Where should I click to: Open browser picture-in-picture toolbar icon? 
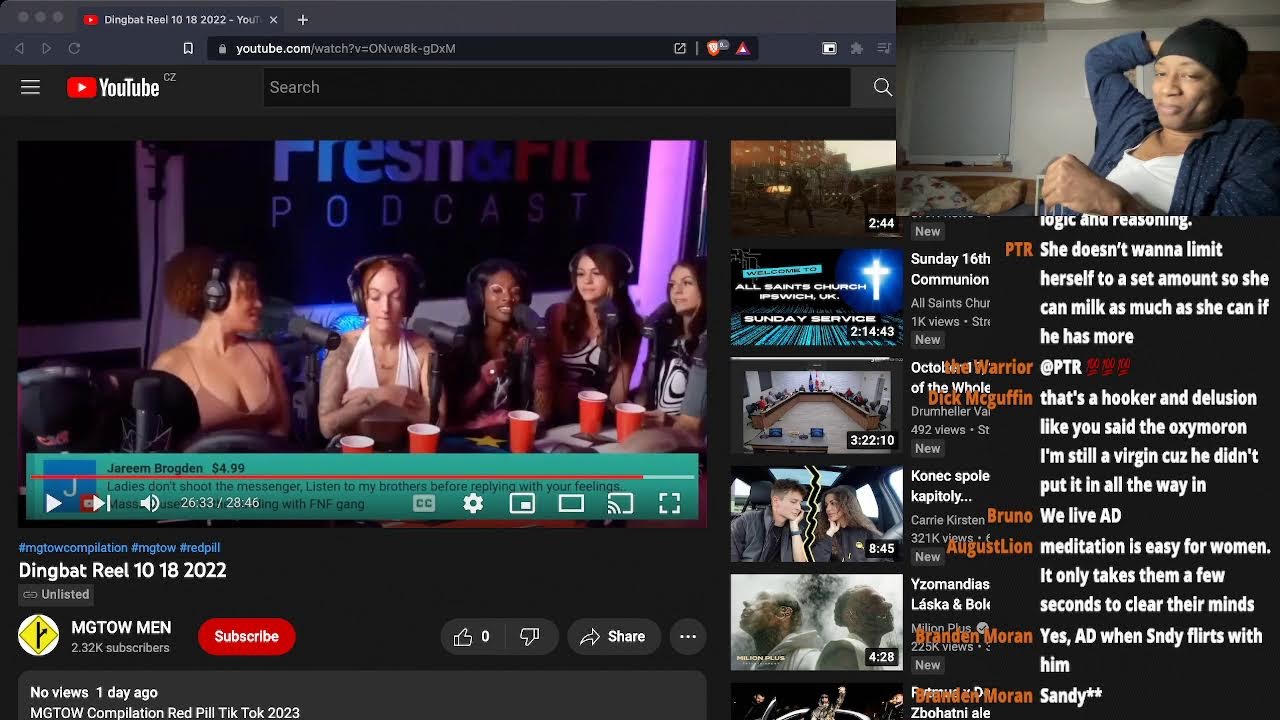(x=829, y=48)
